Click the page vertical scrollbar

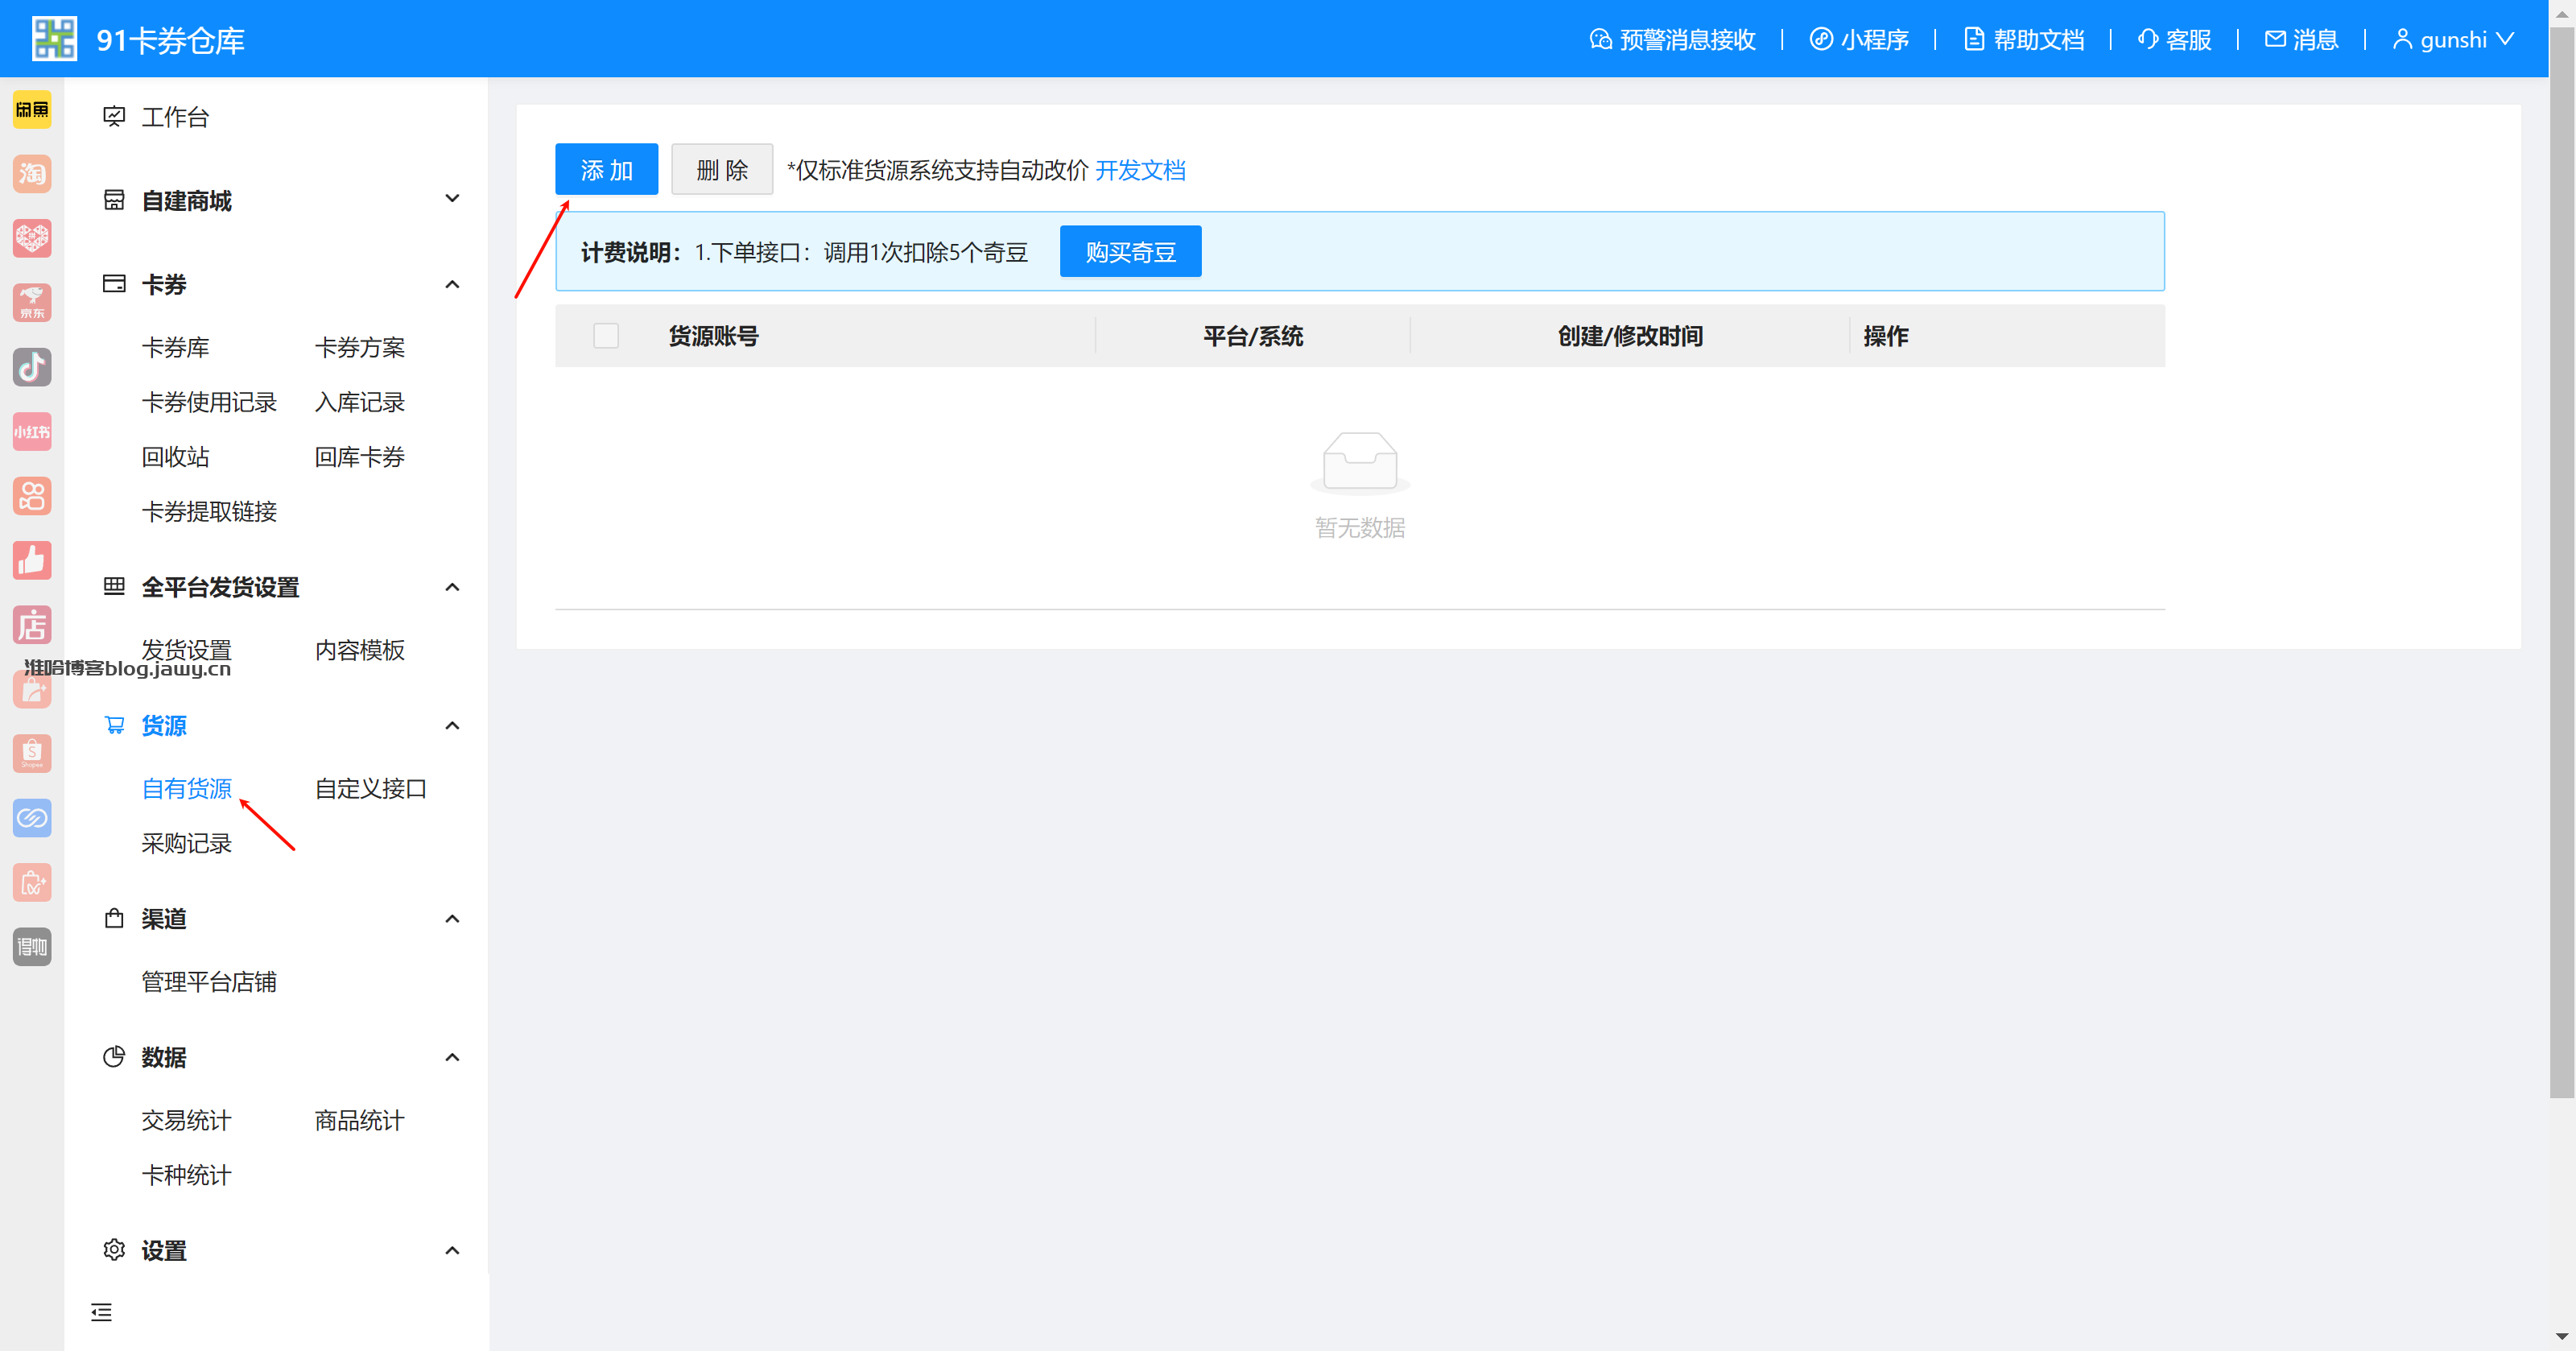click(x=2561, y=560)
